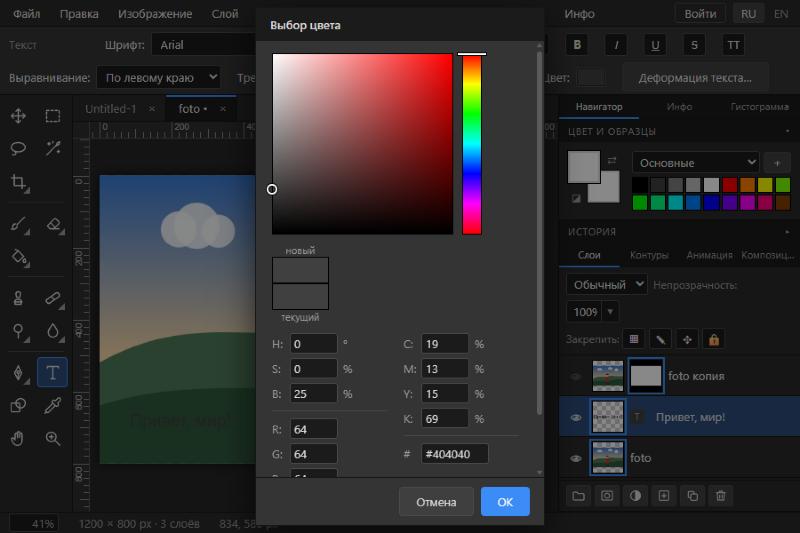
Task: Add new swatch plus button
Action: coord(777,163)
